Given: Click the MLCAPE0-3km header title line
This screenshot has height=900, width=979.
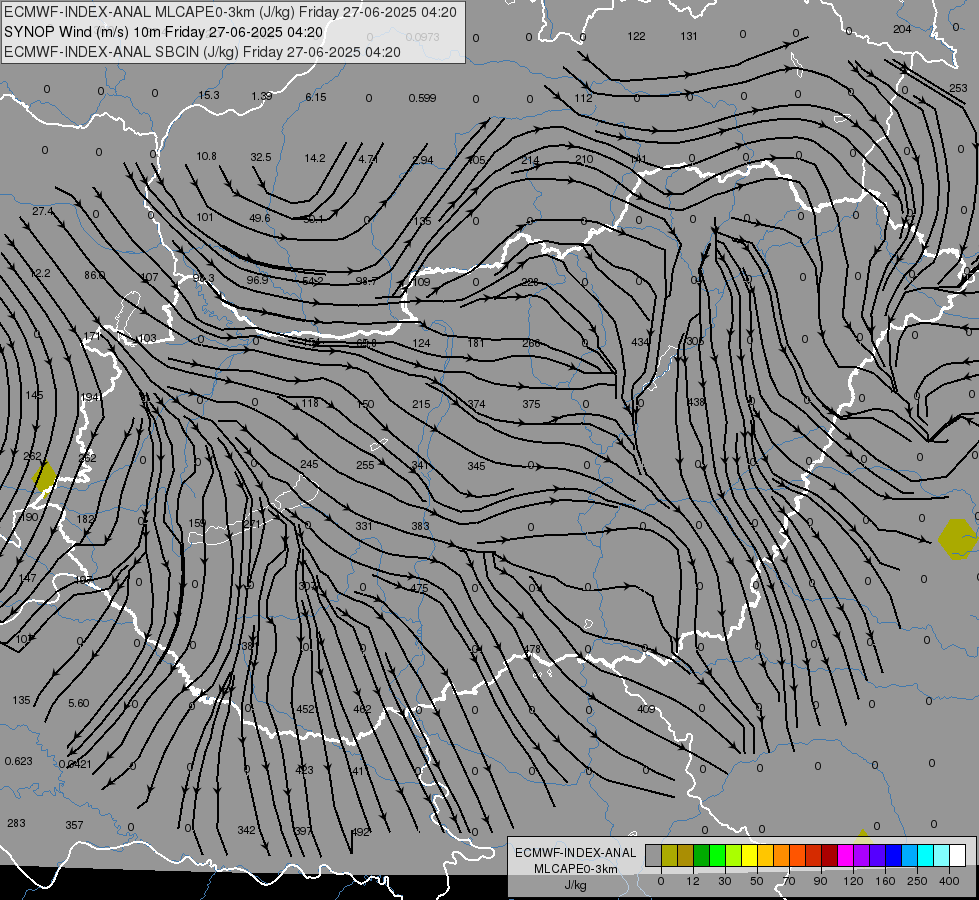Looking at the screenshot, I should [x=230, y=12].
